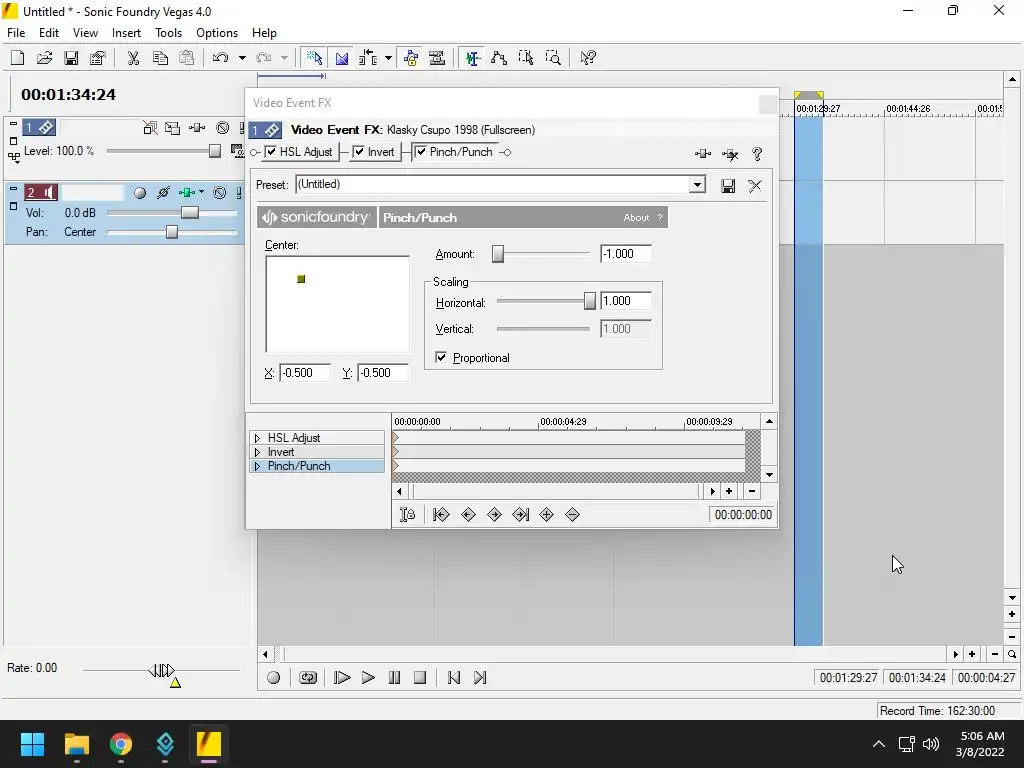Toggle video track 1 mute button

pyautogui.click(x=223, y=128)
